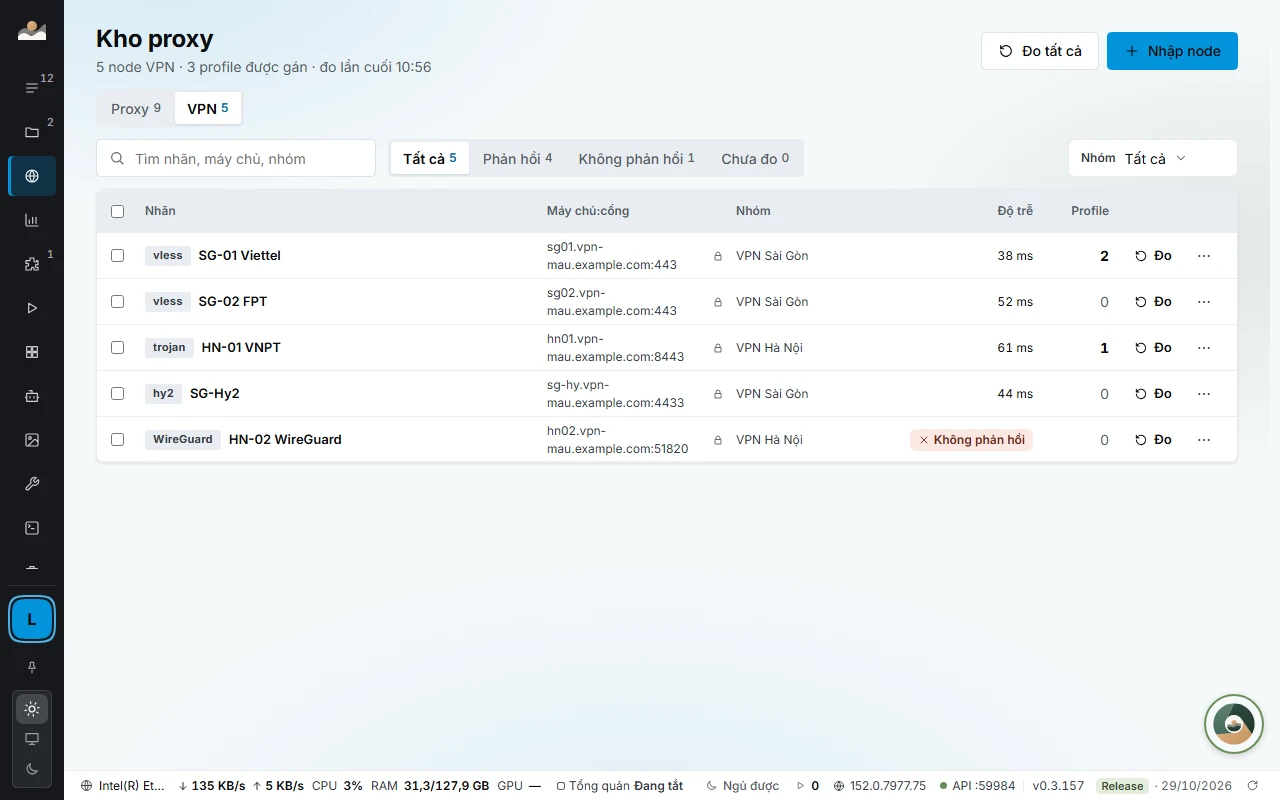Click the Nhập node button
This screenshot has height=800, width=1280.
coord(1172,51)
